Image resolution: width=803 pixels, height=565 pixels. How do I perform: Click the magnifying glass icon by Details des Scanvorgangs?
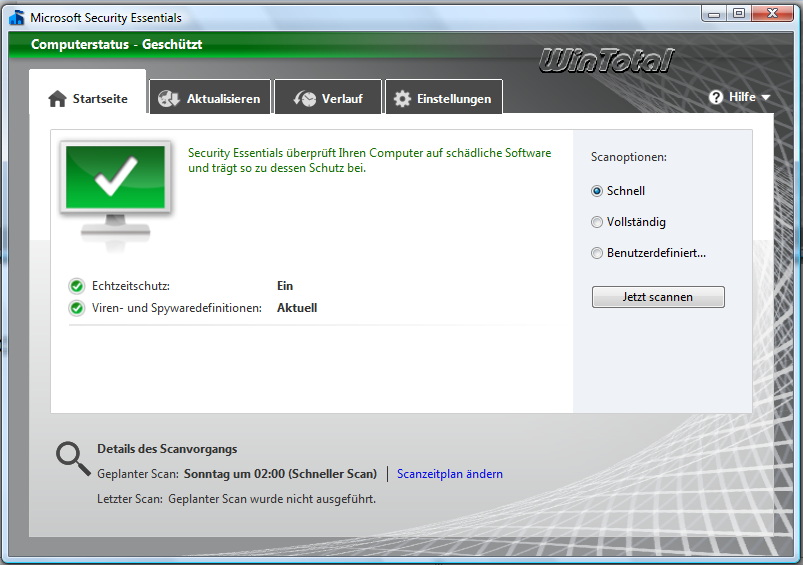click(73, 459)
